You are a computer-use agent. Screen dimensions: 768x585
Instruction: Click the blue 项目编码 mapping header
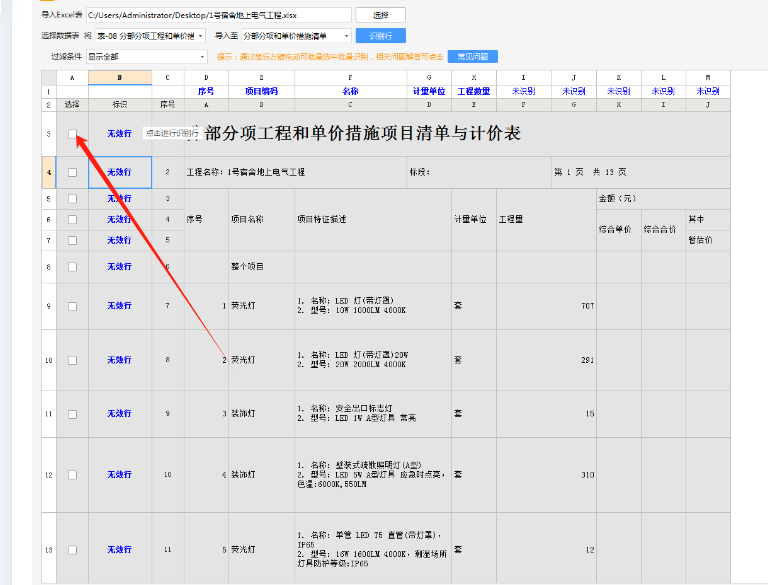pos(262,92)
